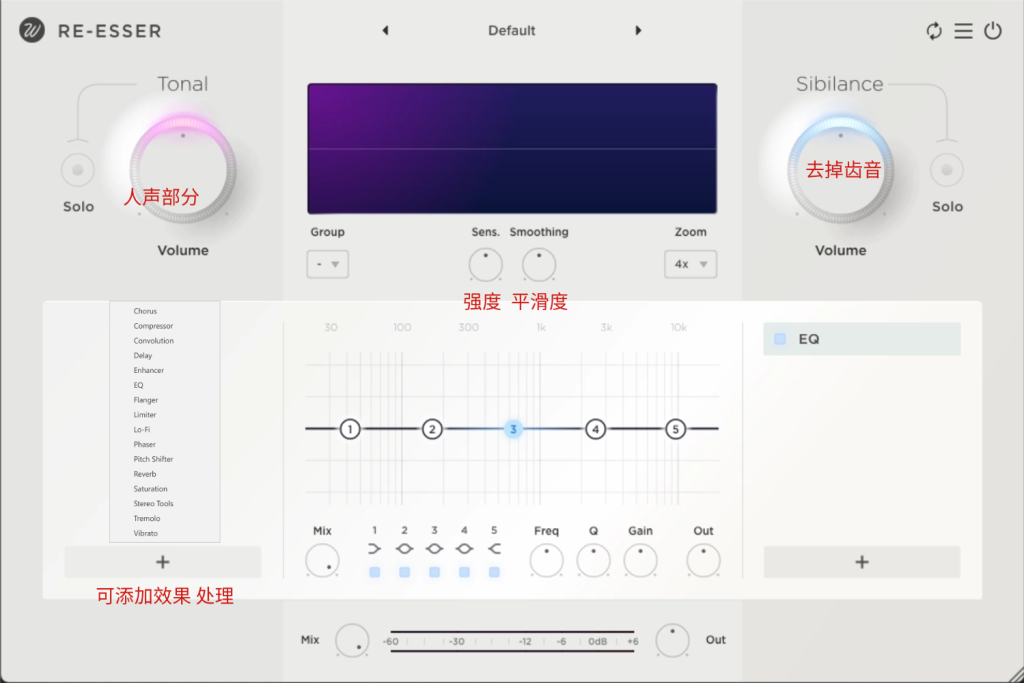The width and height of the screenshot is (1024, 683).
Task: Toggle band 3 enable square
Action: click(434, 572)
